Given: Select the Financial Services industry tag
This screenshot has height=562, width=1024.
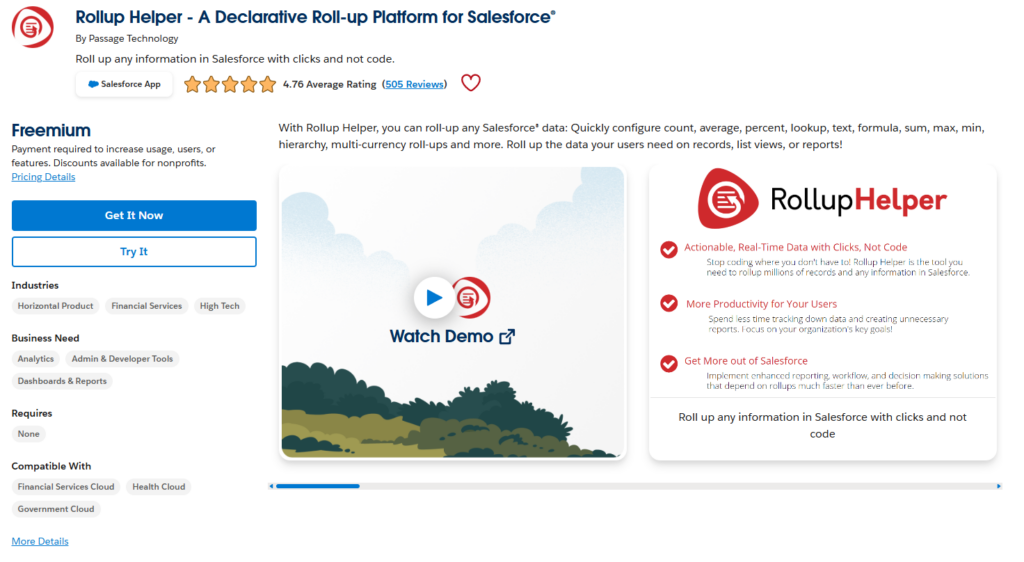Looking at the screenshot, I should tap(146, 305).
